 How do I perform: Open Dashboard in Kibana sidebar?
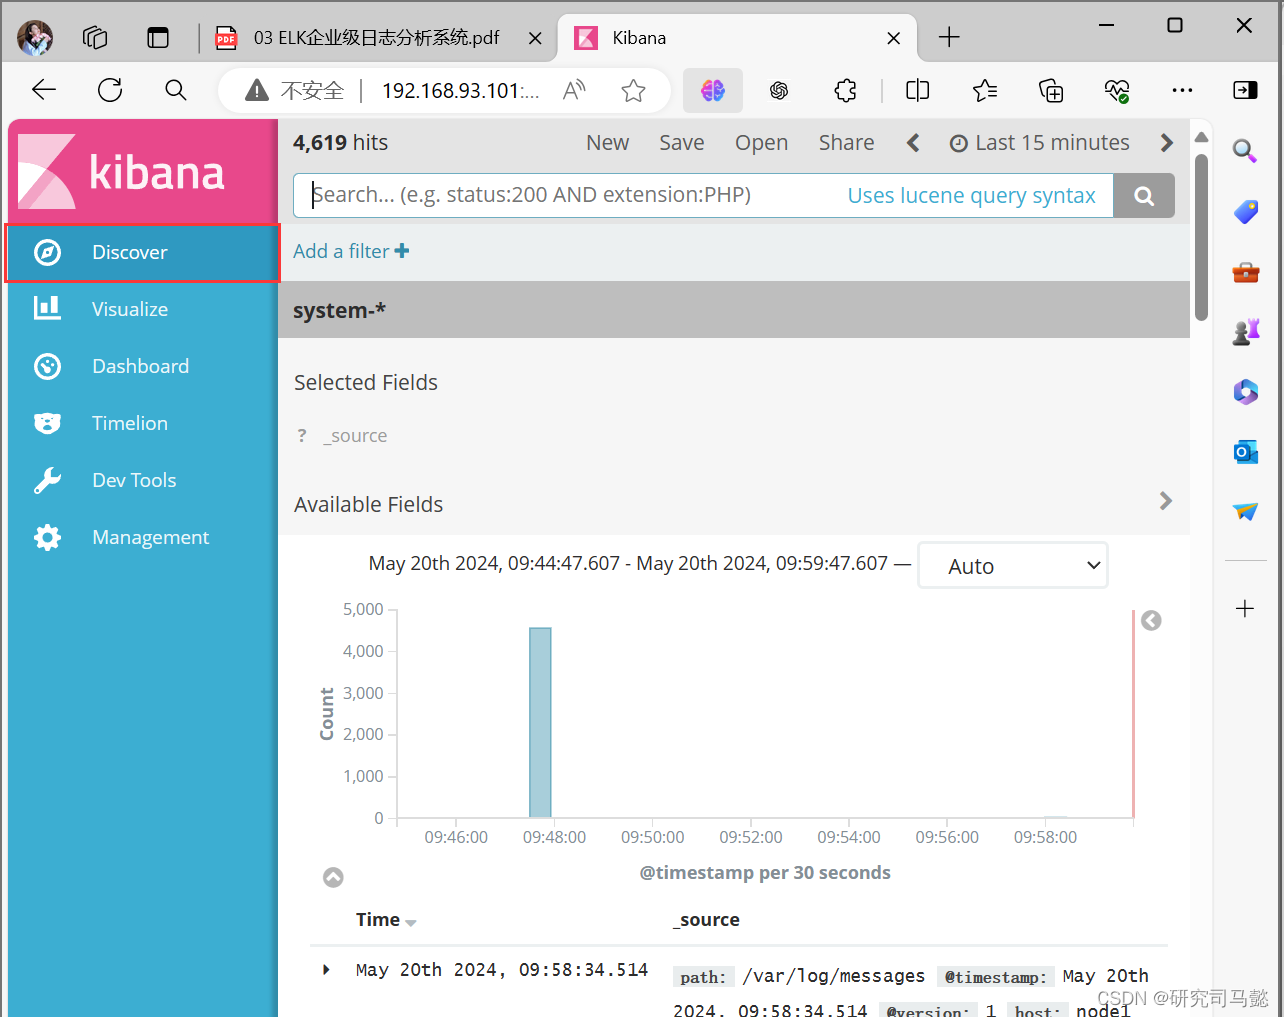(x=143, y=366)
